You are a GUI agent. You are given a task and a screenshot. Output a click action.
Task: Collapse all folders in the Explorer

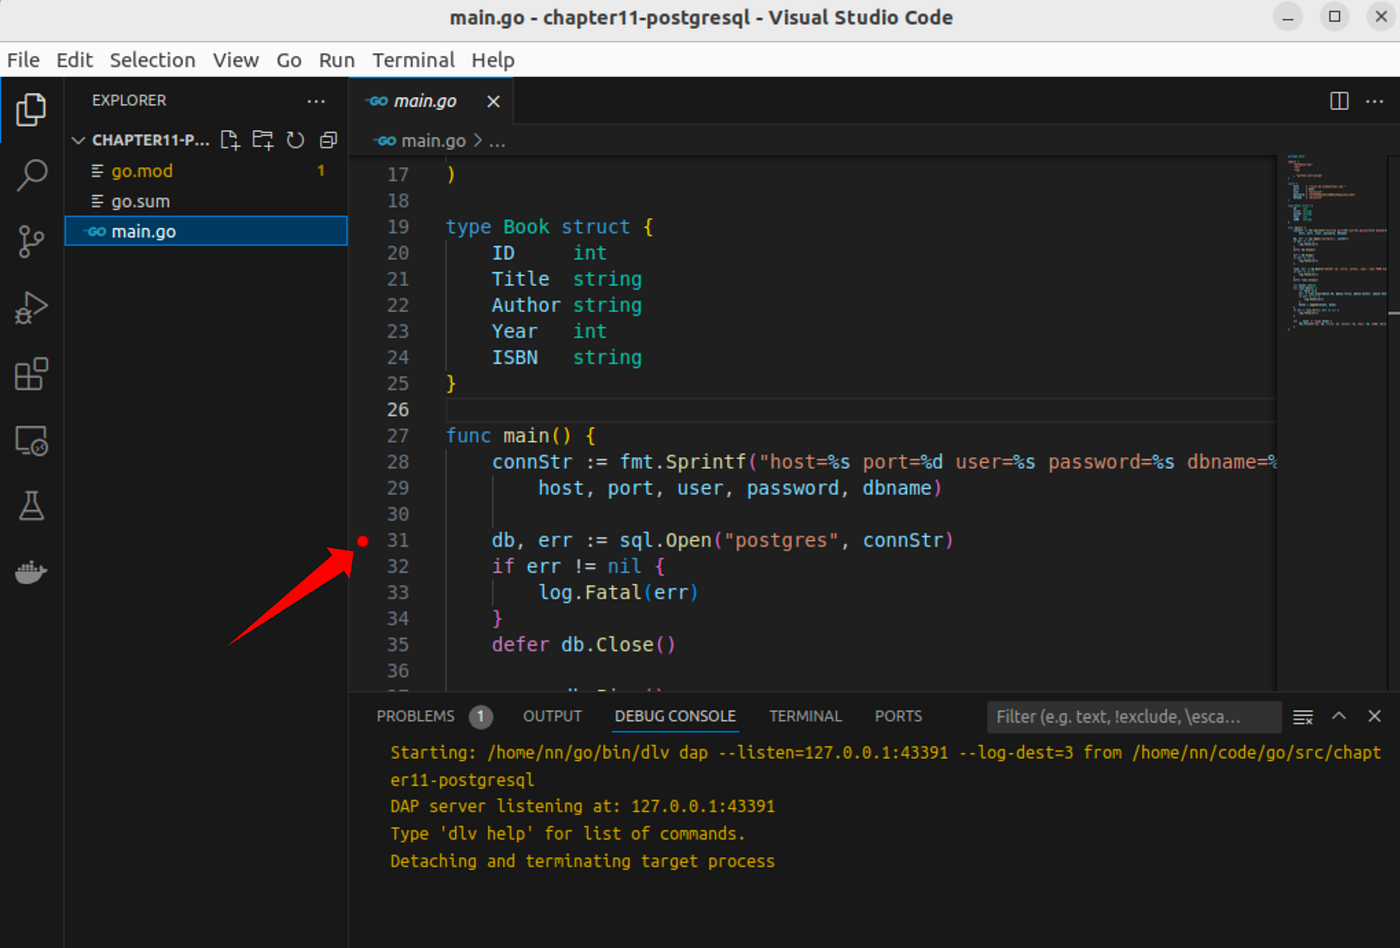[328, 140]
